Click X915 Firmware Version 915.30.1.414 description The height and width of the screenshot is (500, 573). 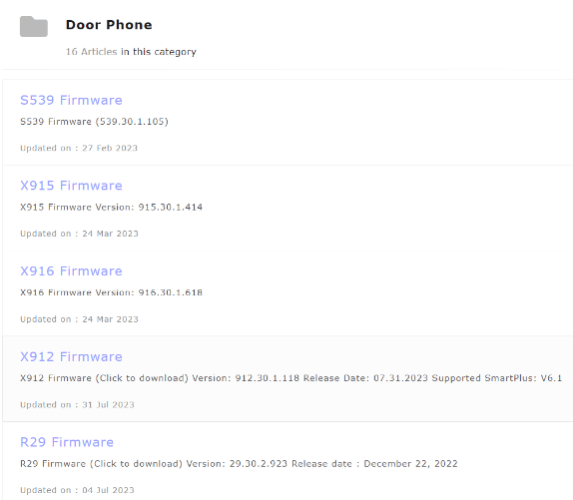pos(111,207)
